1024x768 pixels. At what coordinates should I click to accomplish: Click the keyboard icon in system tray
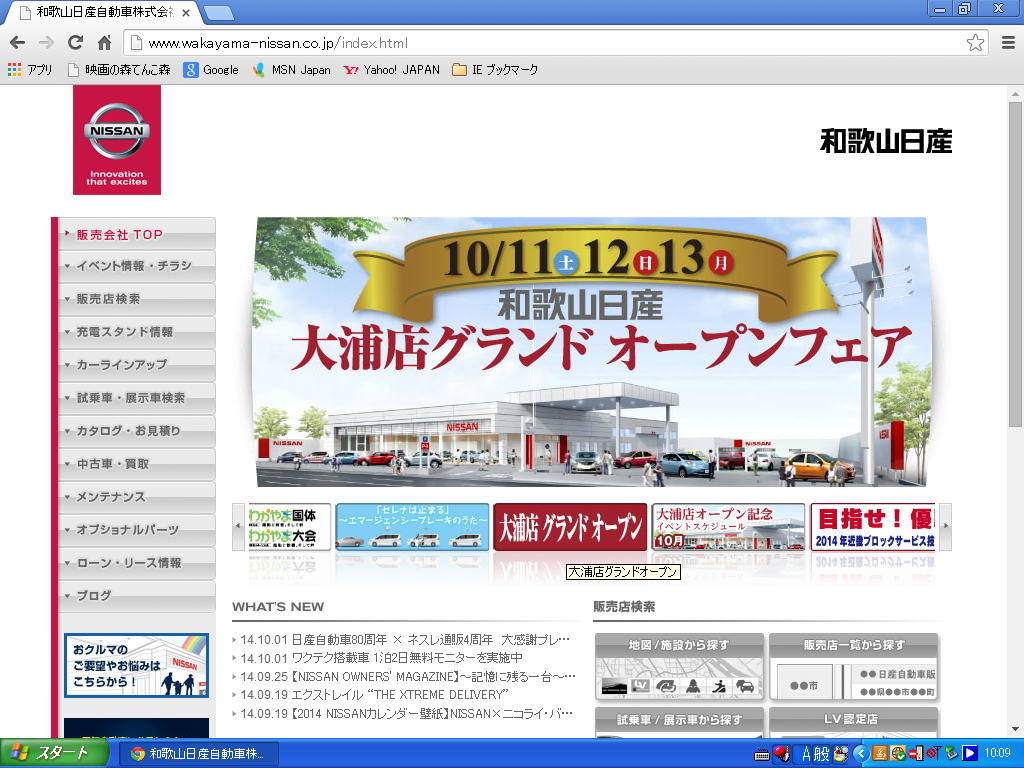tap(761, 755)
